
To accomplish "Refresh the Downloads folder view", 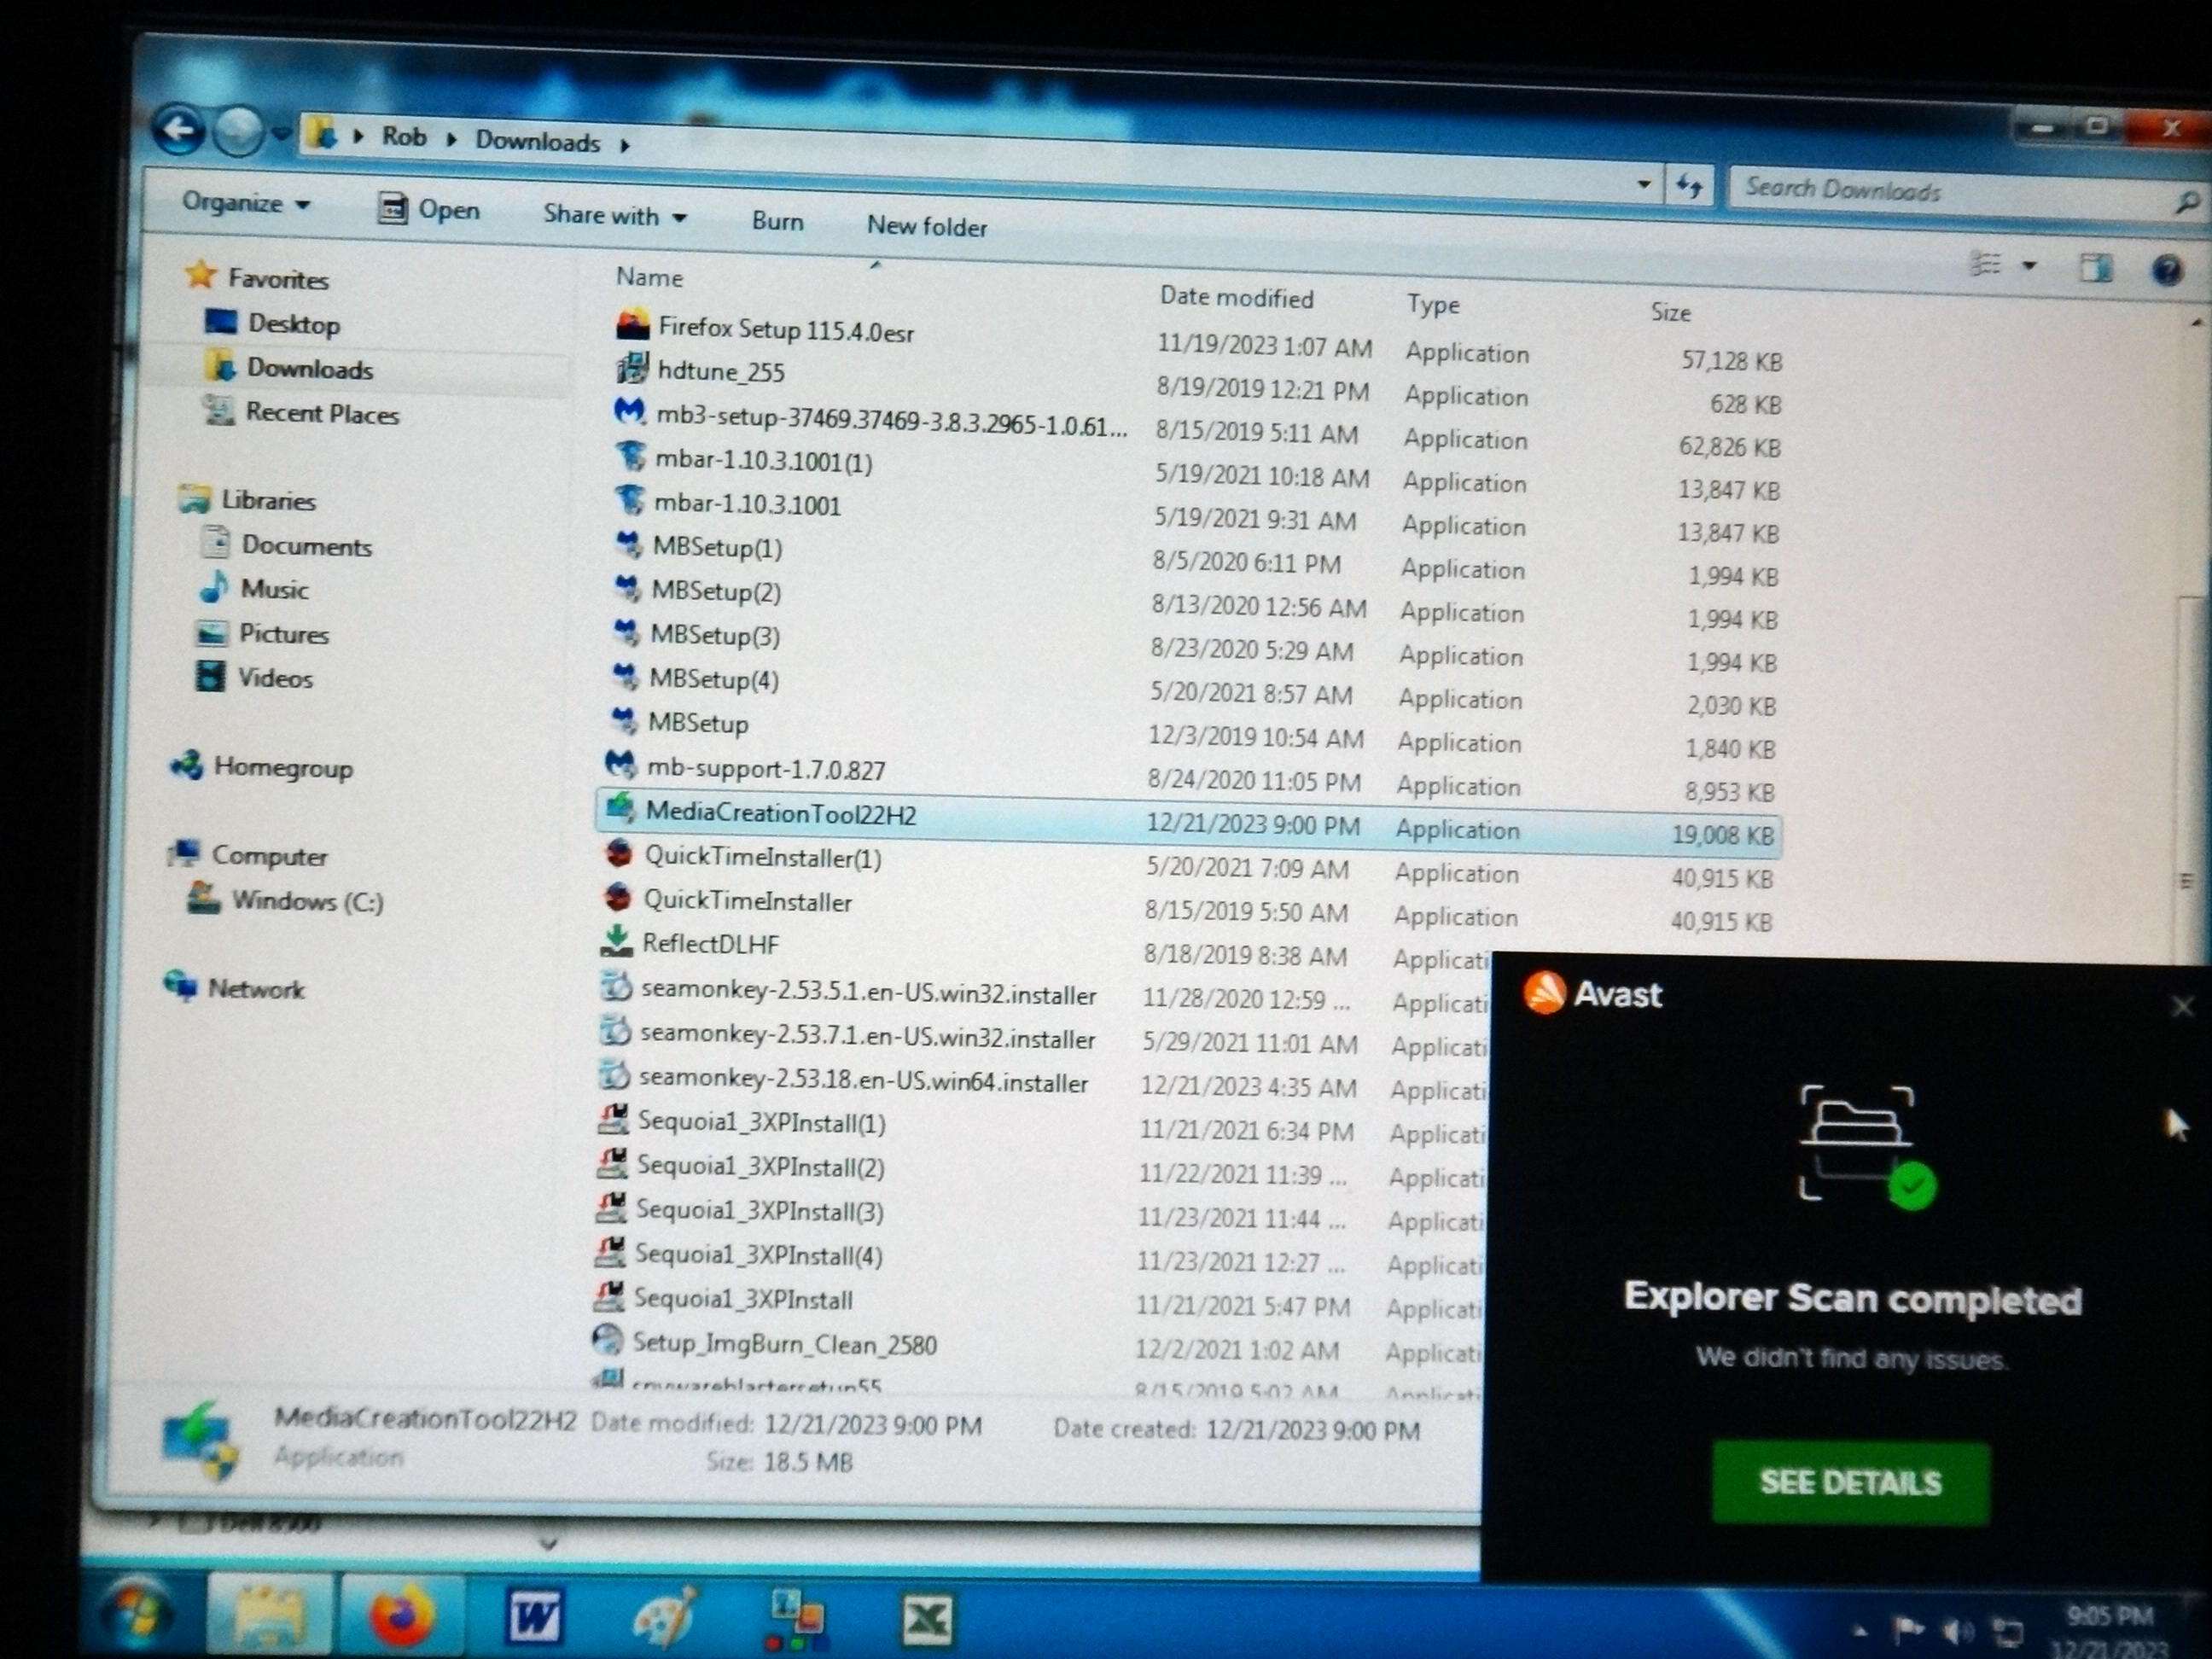I will point(1690,186).
